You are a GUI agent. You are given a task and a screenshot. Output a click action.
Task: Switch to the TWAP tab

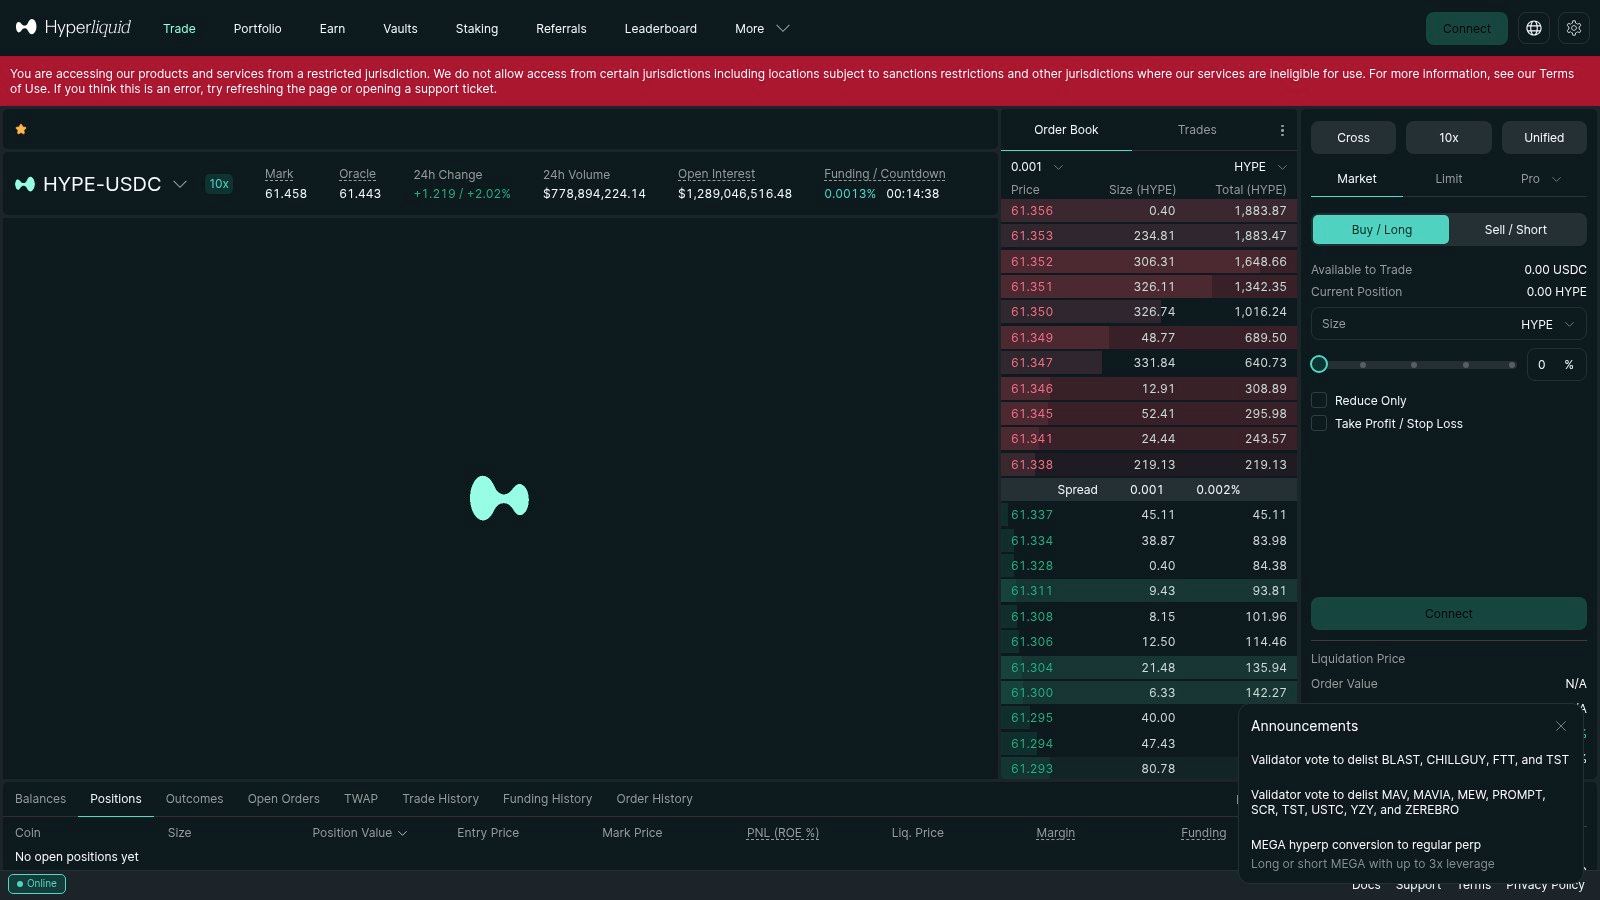361,799
